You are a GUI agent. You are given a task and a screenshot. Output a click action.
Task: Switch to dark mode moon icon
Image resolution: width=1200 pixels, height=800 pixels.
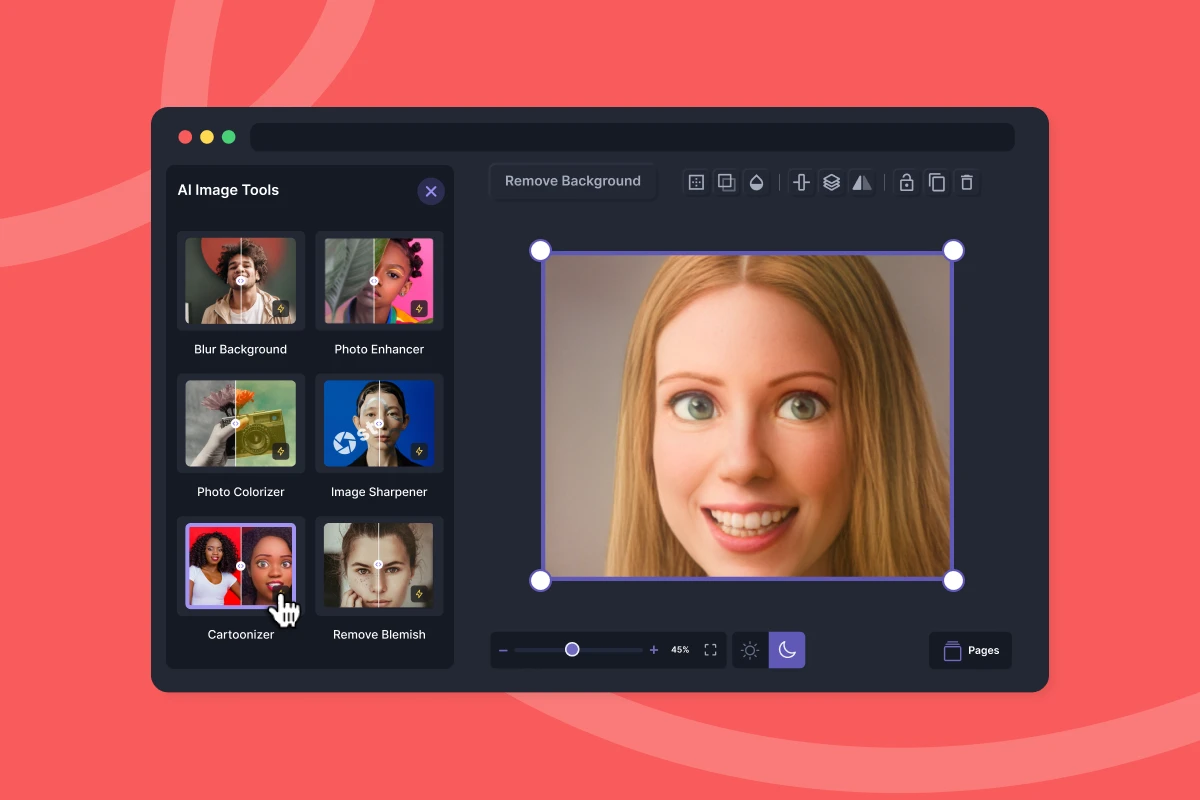[787, 650]
